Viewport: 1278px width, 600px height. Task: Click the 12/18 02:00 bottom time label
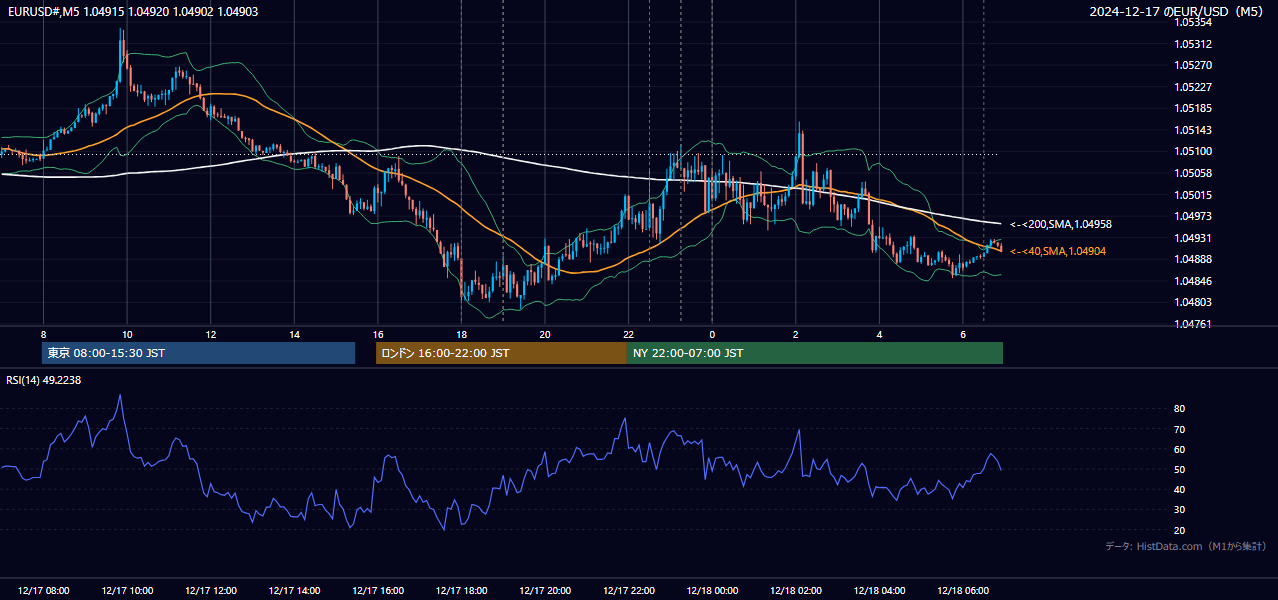(795, 591)
